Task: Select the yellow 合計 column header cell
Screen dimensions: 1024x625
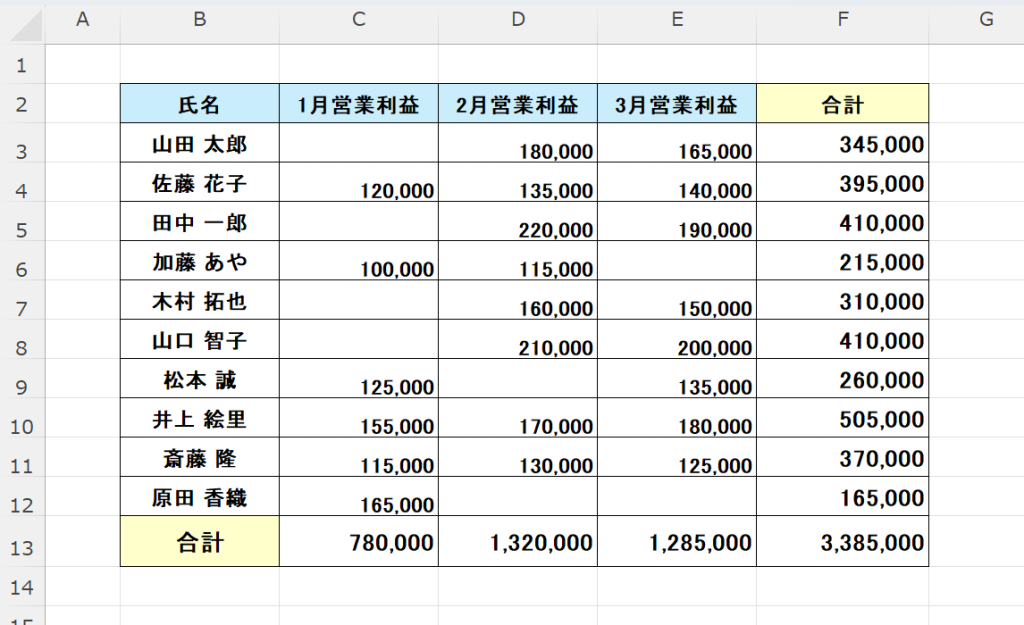Action: click(842, 104)
